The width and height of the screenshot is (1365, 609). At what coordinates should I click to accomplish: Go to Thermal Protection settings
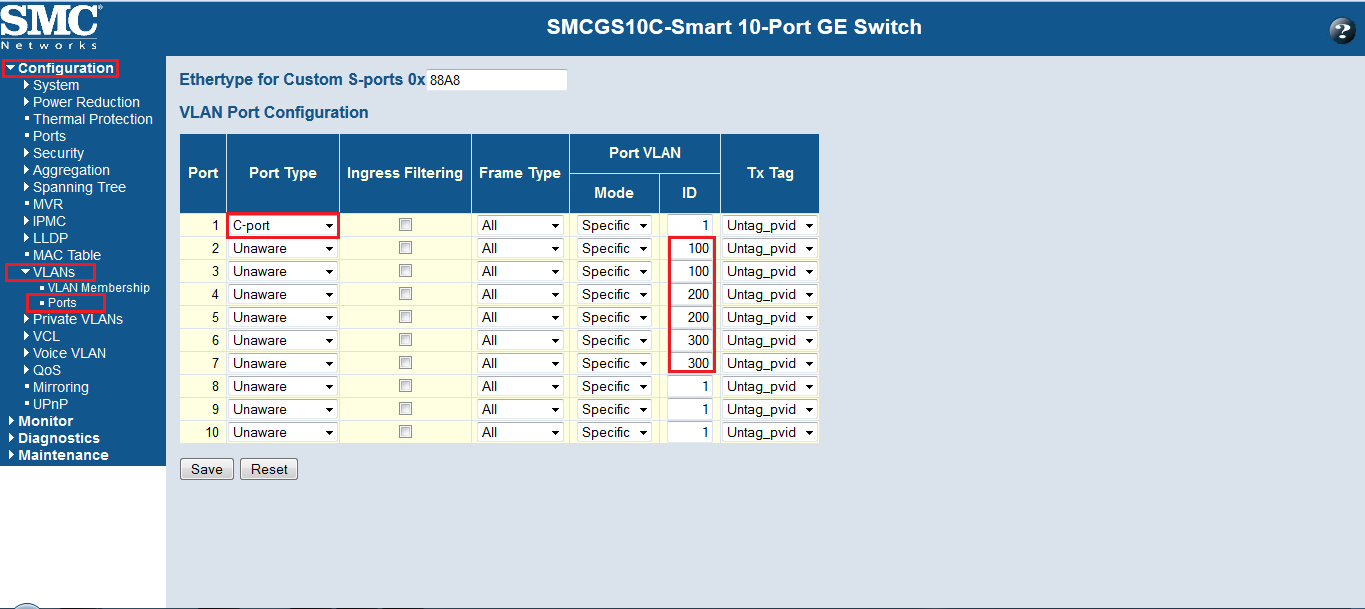(92, 119)
